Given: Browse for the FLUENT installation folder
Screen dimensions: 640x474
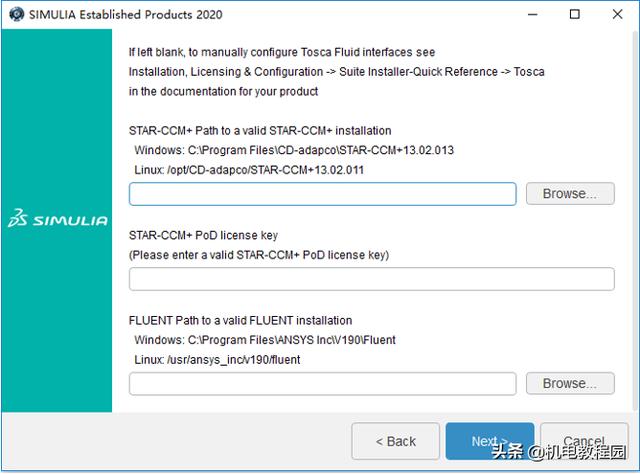Looking at the screenshot, I should 570,383.
